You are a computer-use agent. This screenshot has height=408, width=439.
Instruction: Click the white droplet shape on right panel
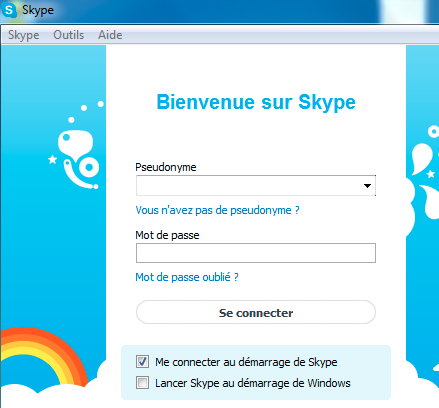tap(421, 158)
